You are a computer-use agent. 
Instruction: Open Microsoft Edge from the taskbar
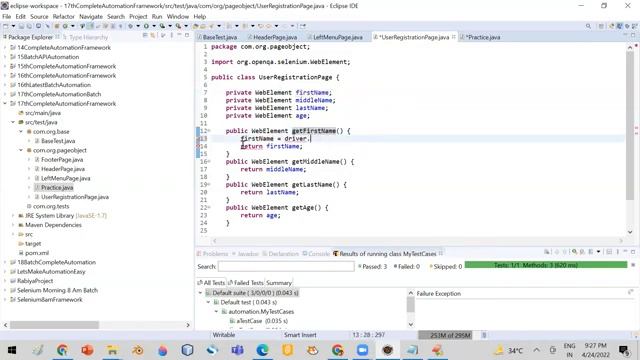[262, 350]
